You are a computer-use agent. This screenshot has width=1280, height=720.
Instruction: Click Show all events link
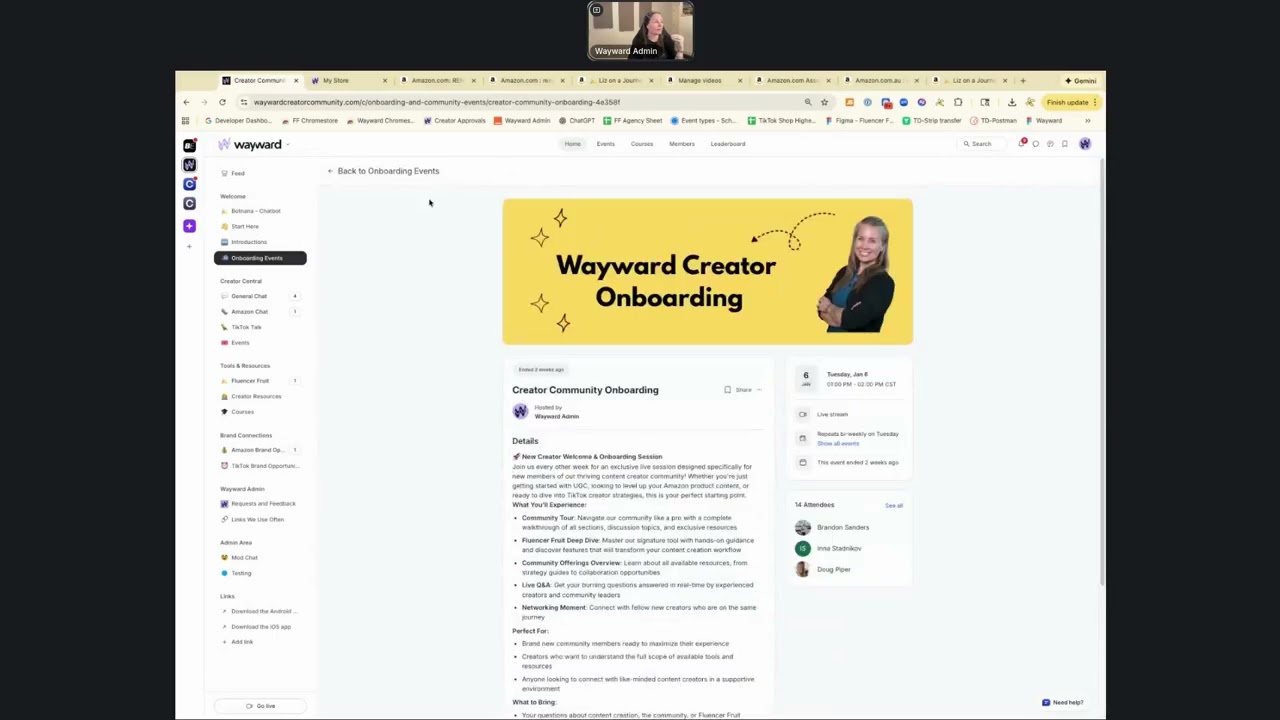(x=838, y=443)
